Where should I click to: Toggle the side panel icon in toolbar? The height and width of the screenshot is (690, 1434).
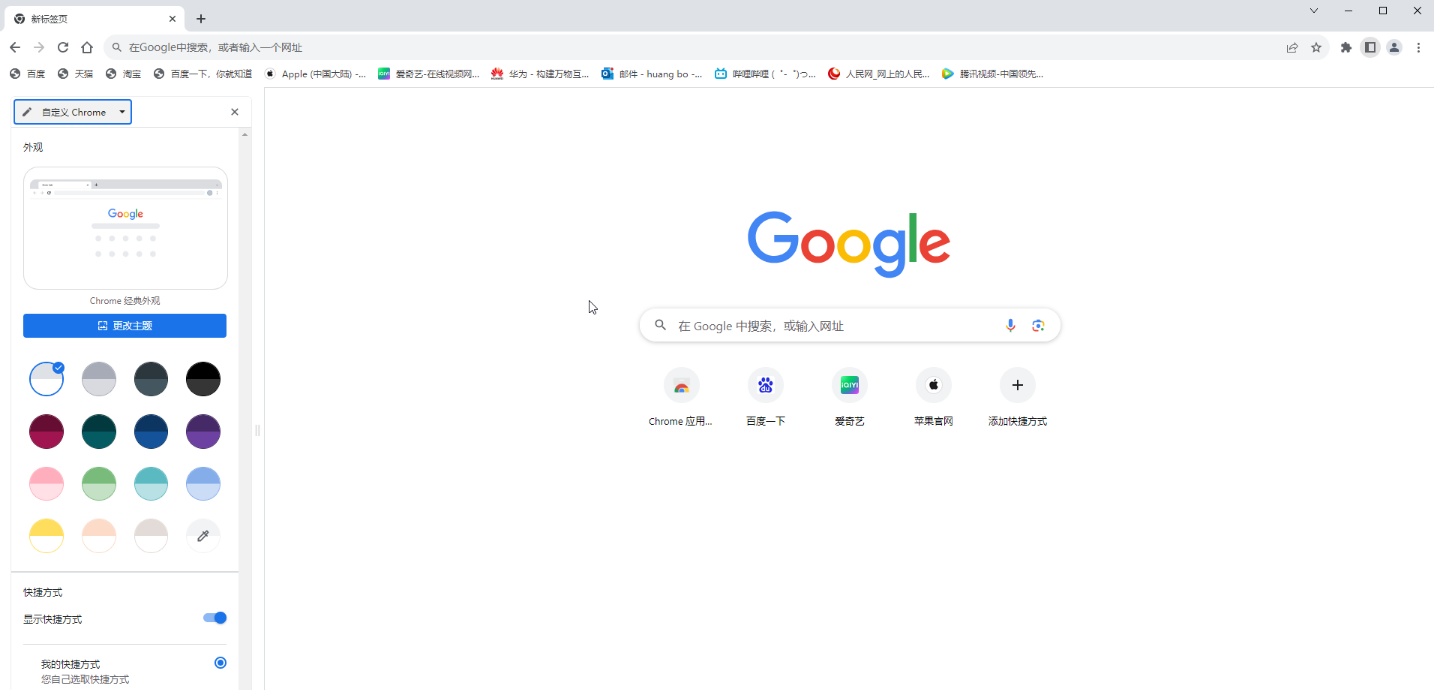tap(1370, 47)
